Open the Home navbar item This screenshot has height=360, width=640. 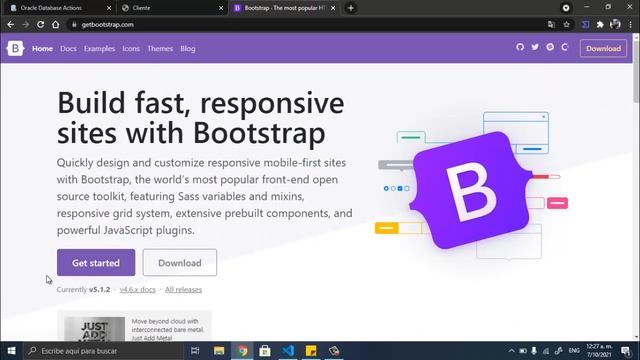click(42, 49)
